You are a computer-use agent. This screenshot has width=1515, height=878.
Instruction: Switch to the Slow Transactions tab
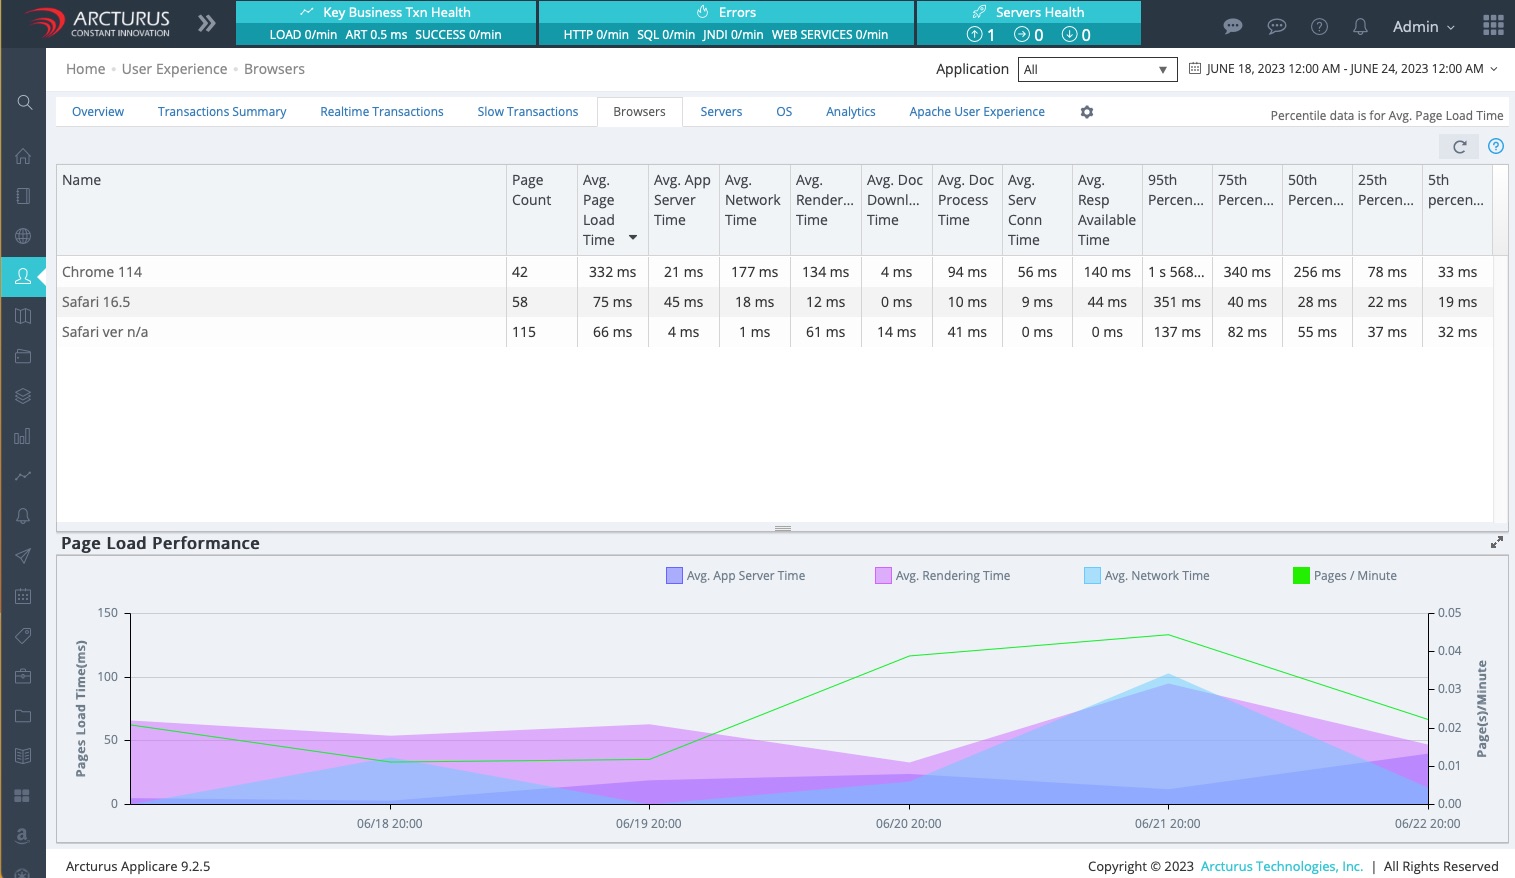527,112
